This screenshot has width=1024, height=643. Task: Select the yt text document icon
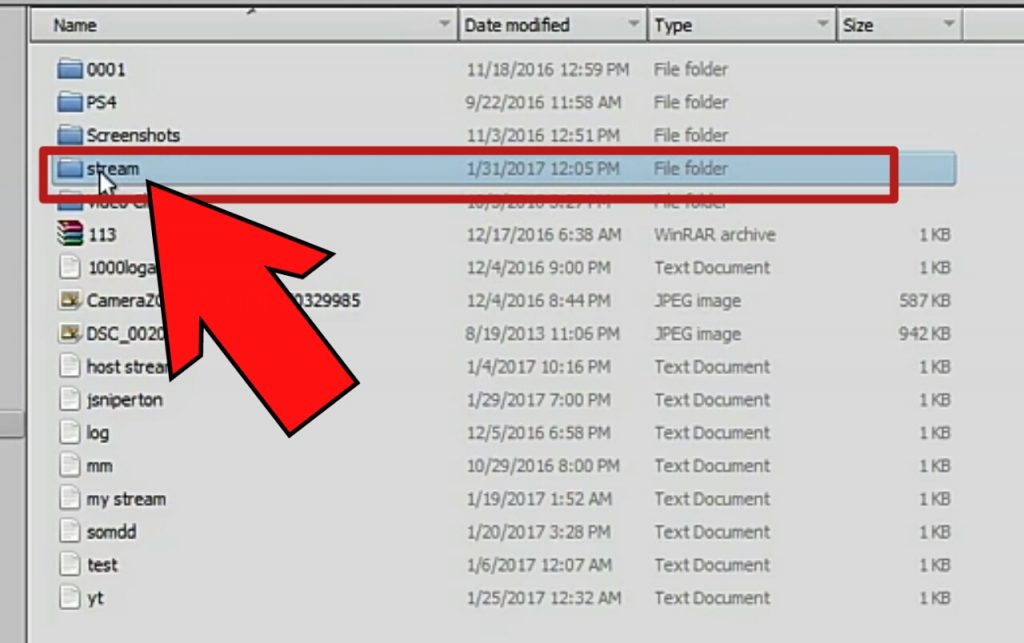[x=69, y=598]
